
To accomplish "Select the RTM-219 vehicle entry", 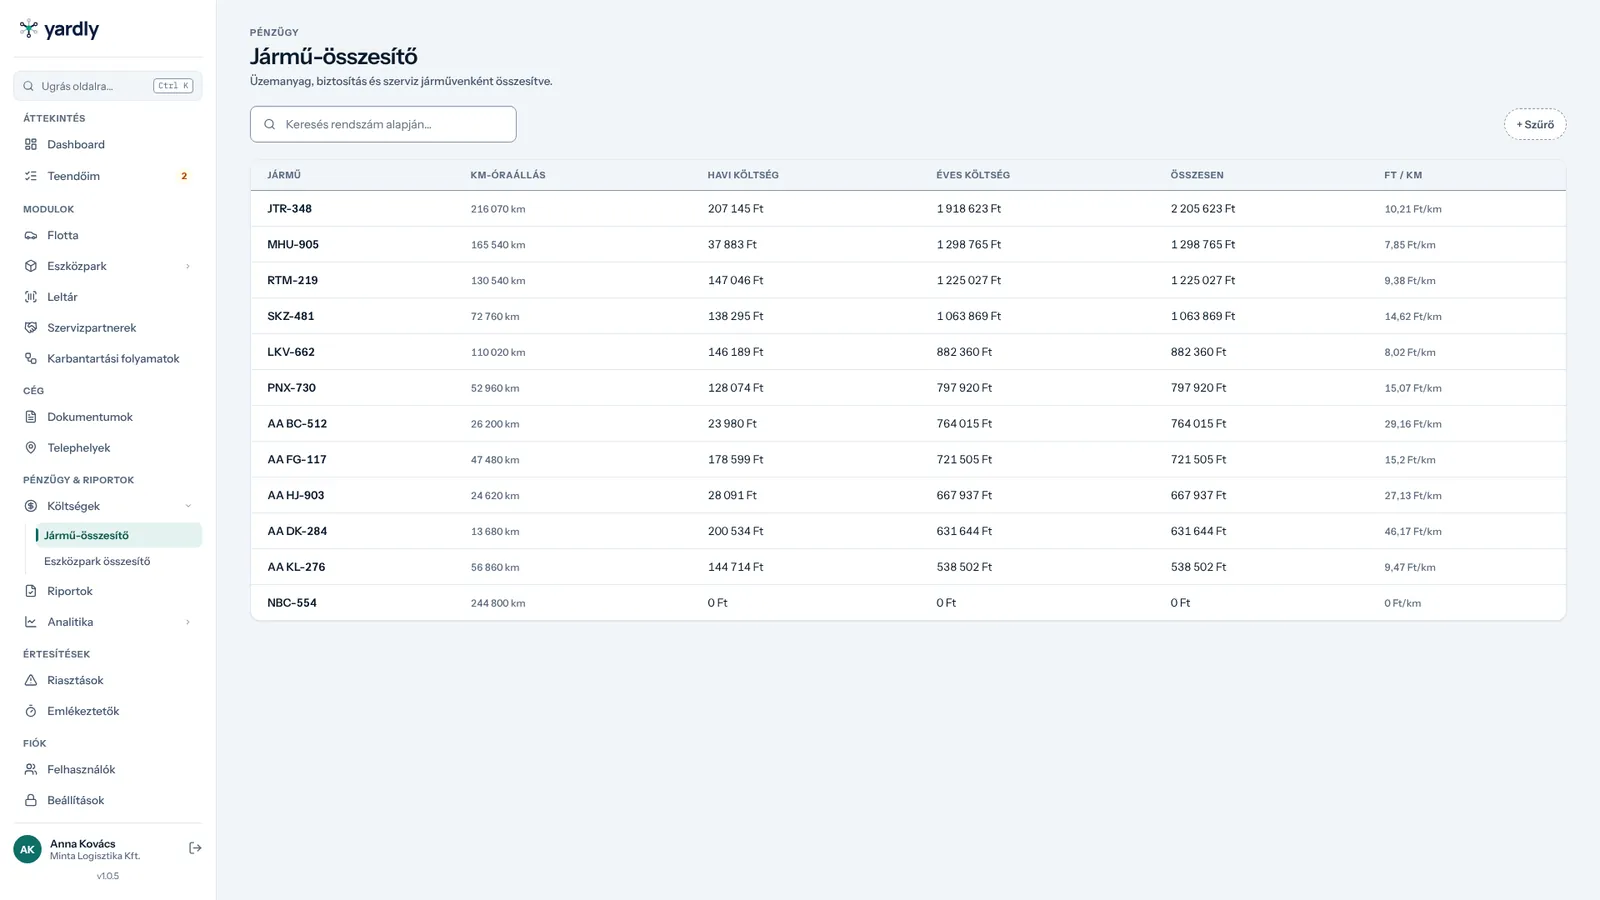I will click(x=908, y=280).
